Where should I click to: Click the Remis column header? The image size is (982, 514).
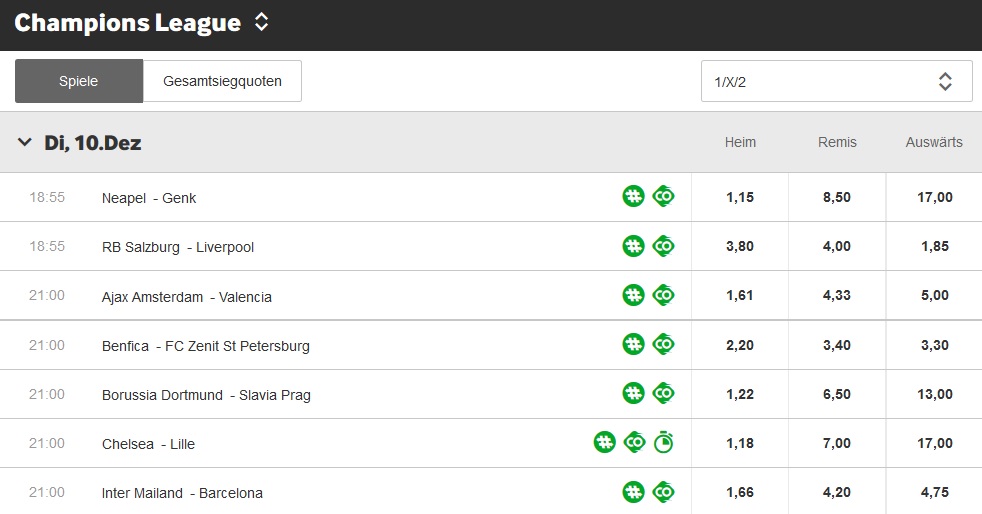click(837, 142)
